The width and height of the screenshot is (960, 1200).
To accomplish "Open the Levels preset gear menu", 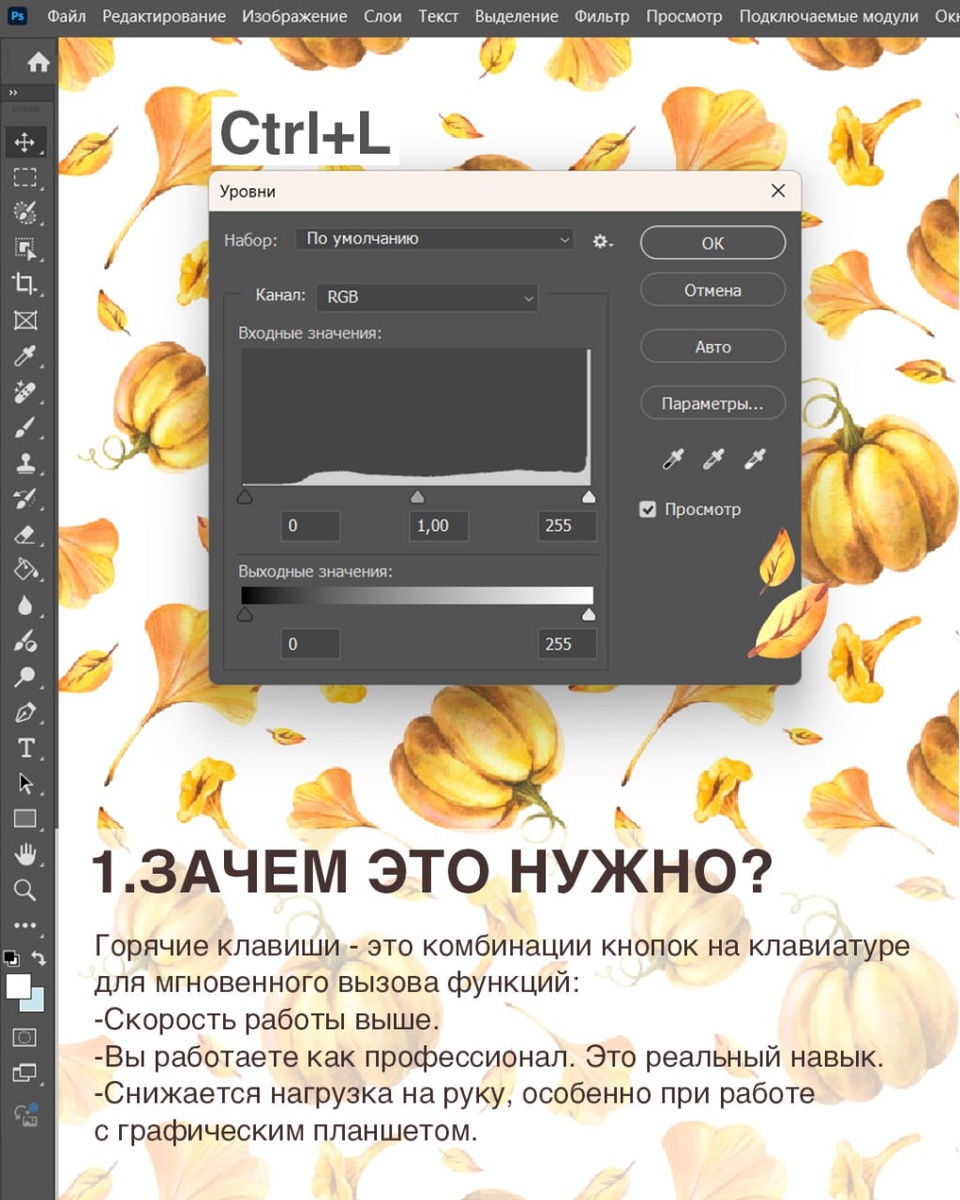I will point(601,241).
